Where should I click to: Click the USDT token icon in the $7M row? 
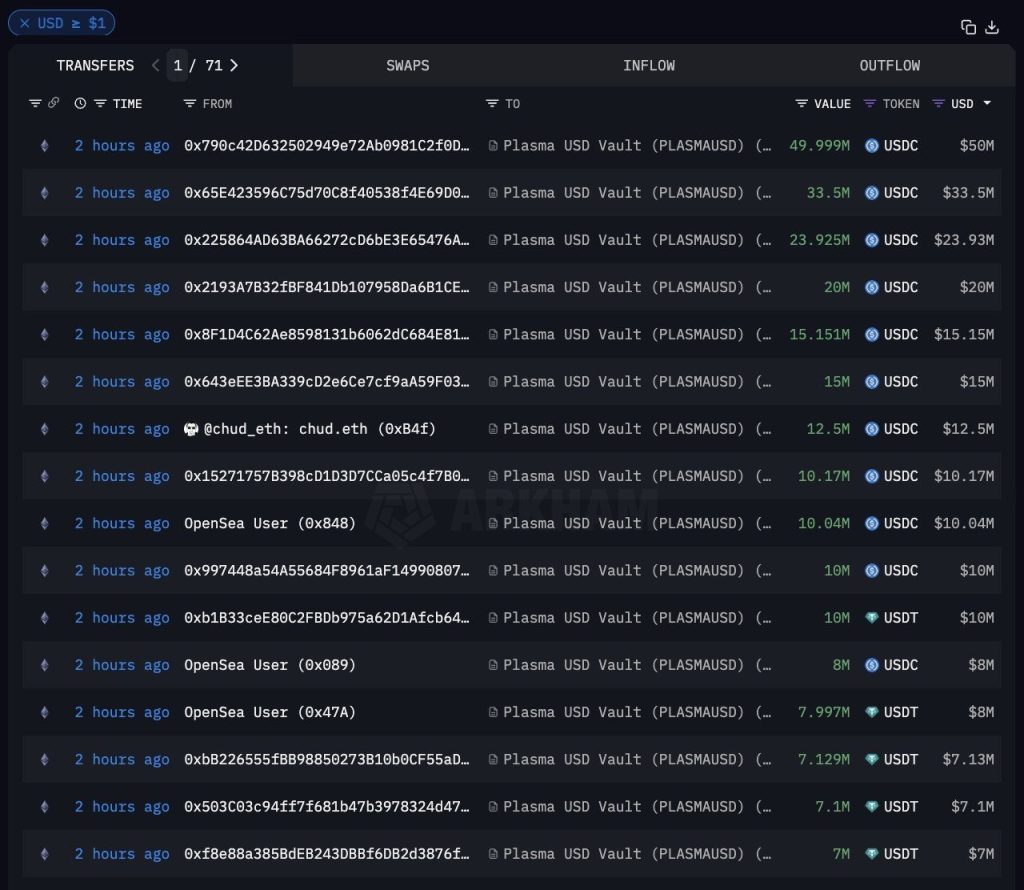pyautogui.click(x=871, y=854)
